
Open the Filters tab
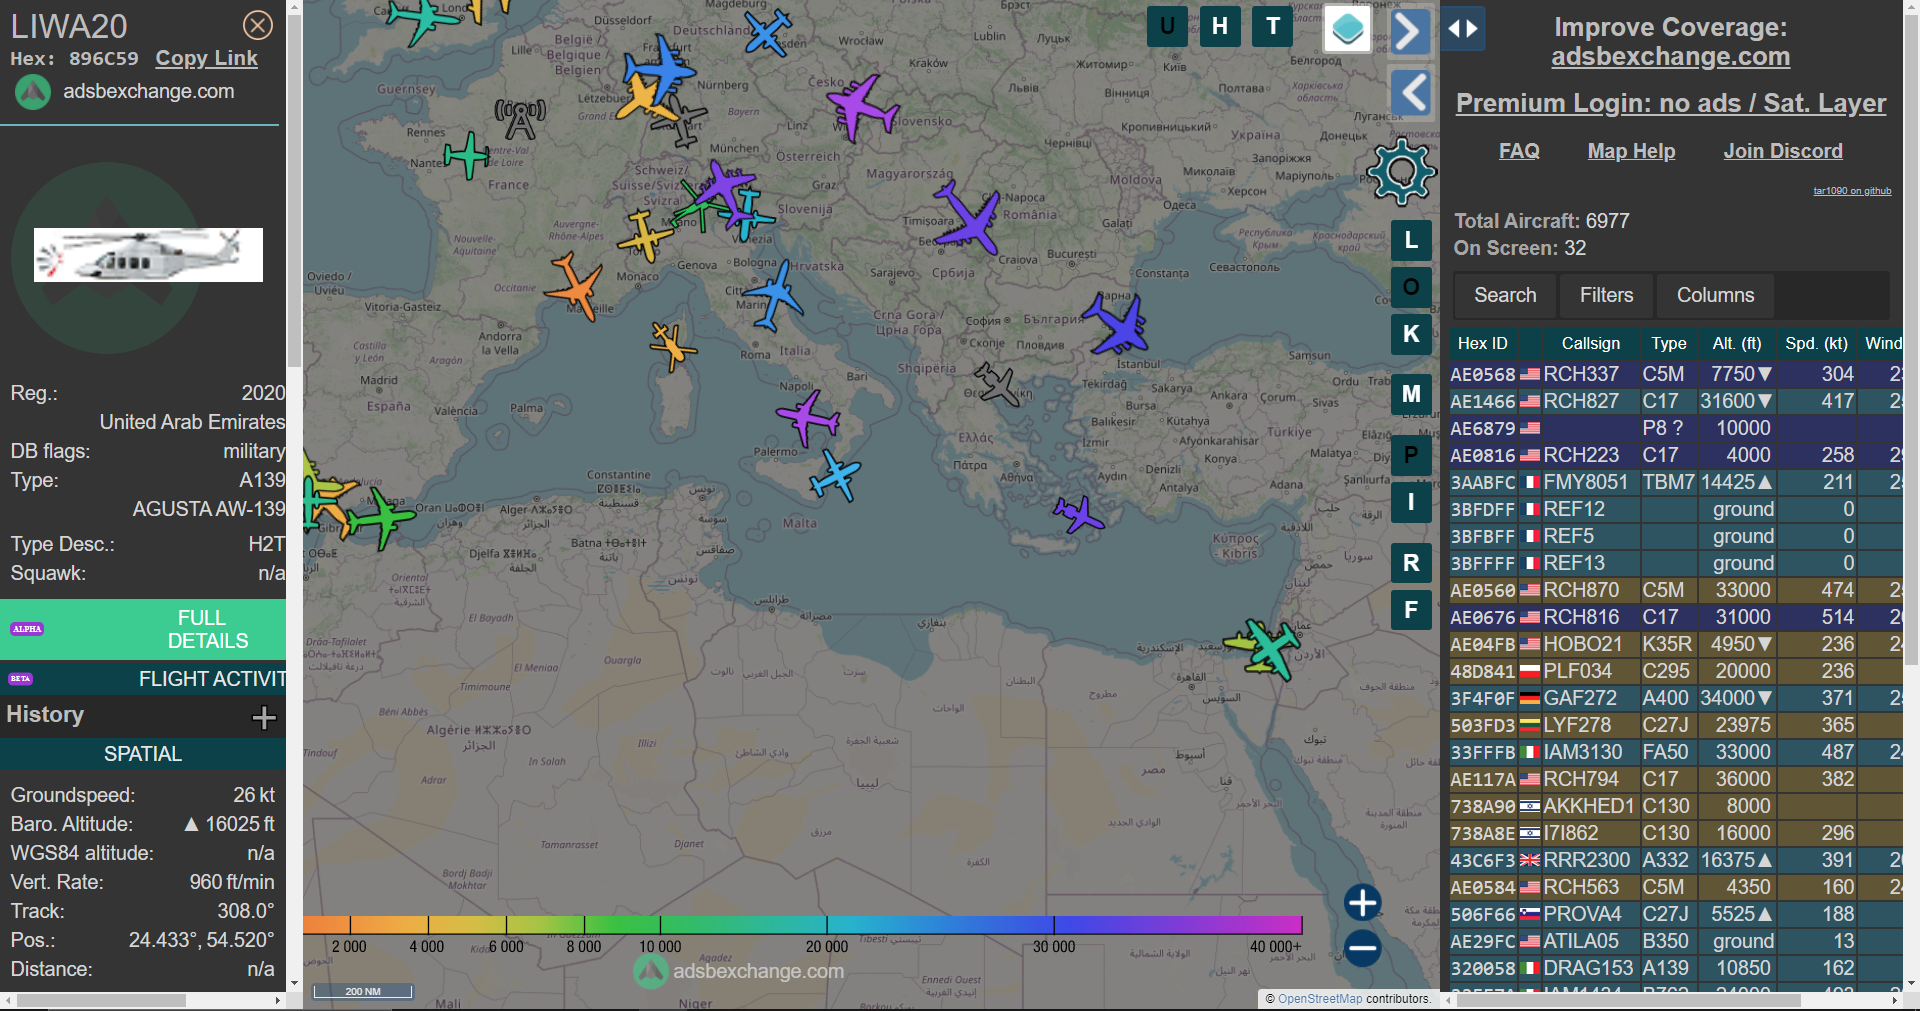coord(1606,295)
